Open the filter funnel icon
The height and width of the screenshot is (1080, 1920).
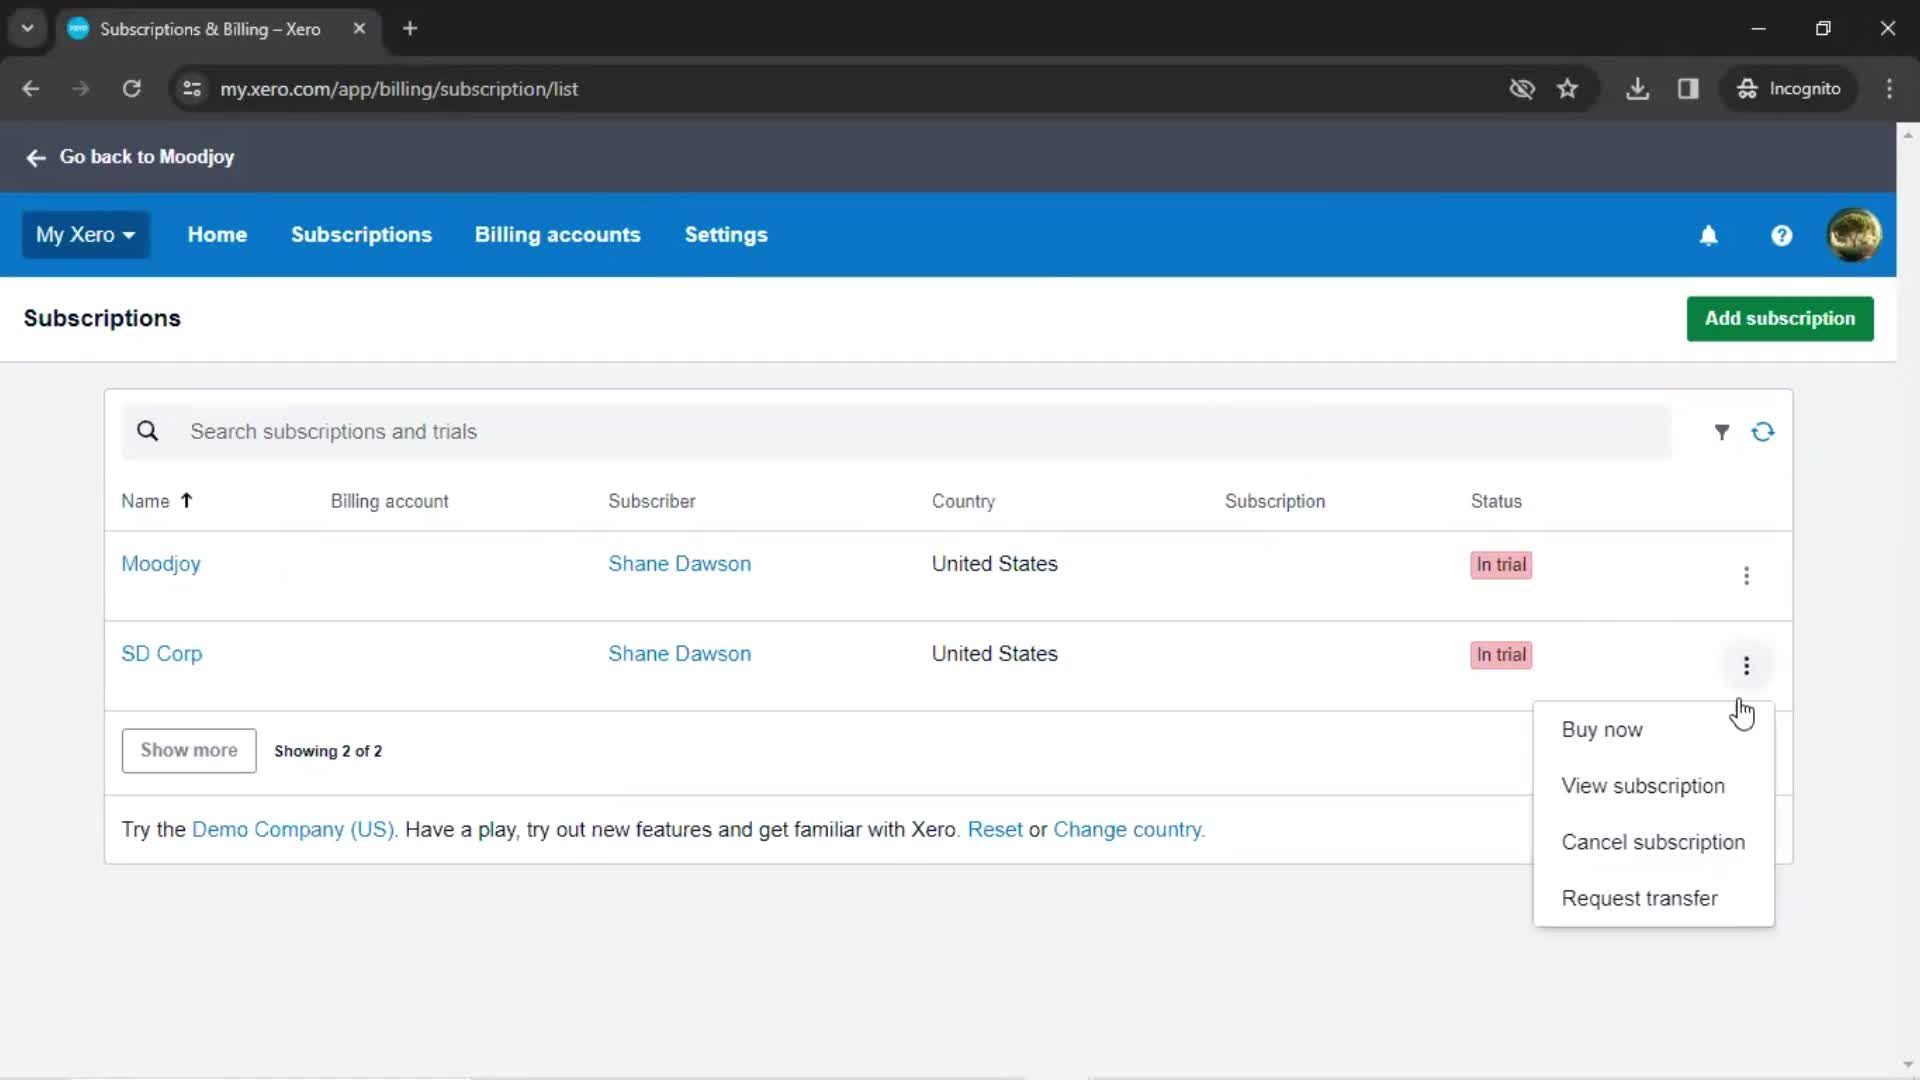click(1722, 432)
